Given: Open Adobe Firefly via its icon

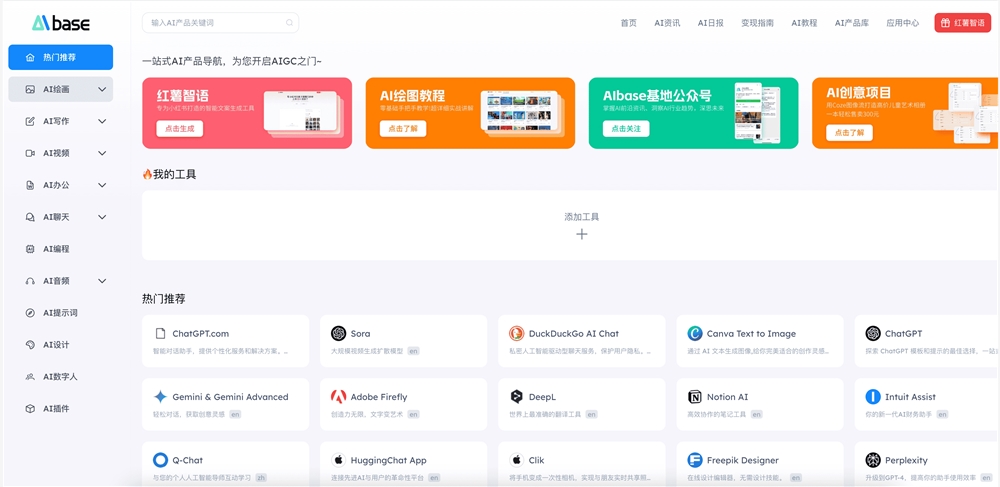Looking at the screenshot, I should click(338, 397).
